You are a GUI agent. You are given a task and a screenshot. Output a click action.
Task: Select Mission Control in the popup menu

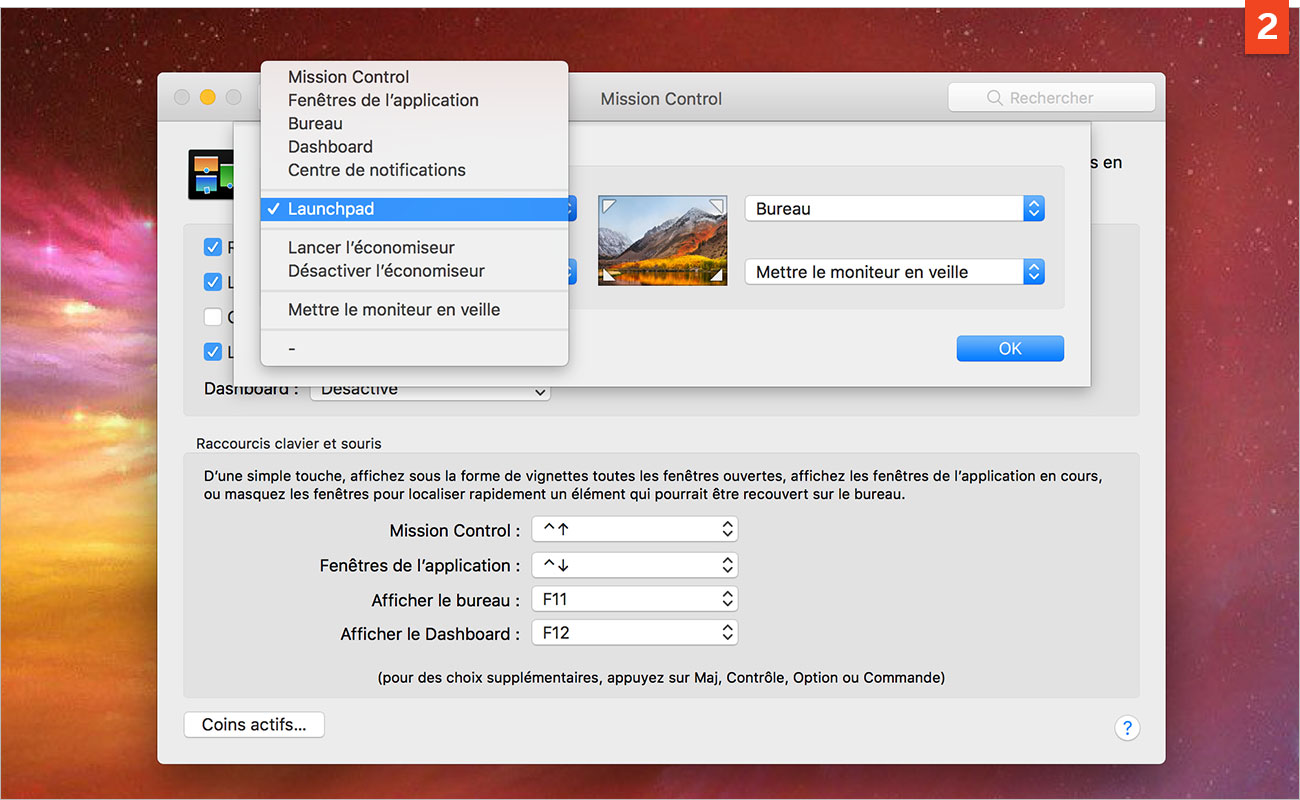[x=414, y=77]
